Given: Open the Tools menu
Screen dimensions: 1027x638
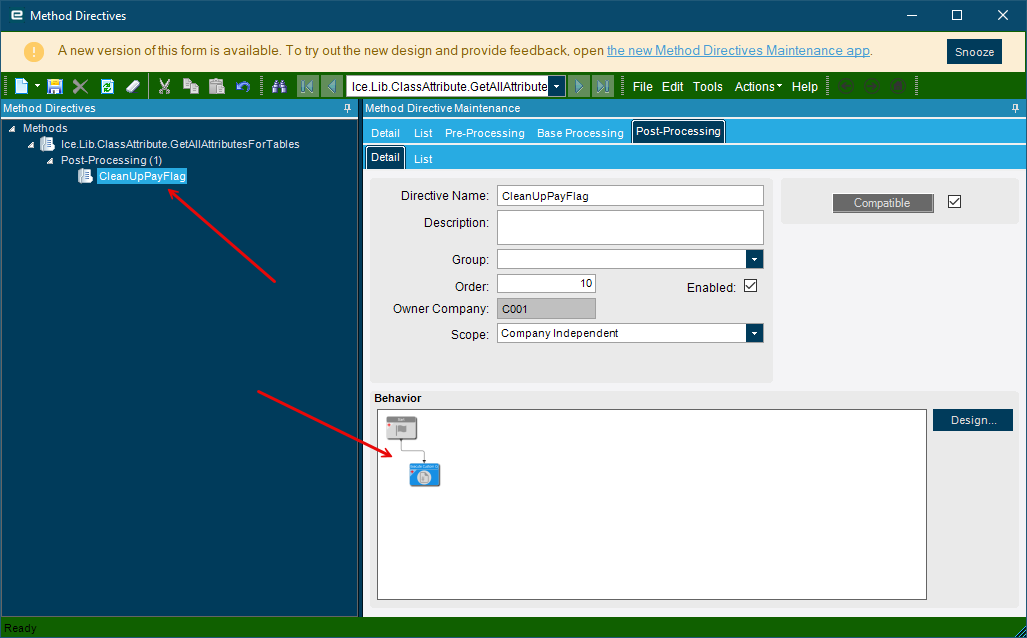Looking at the screenshot, I should 707,86.
